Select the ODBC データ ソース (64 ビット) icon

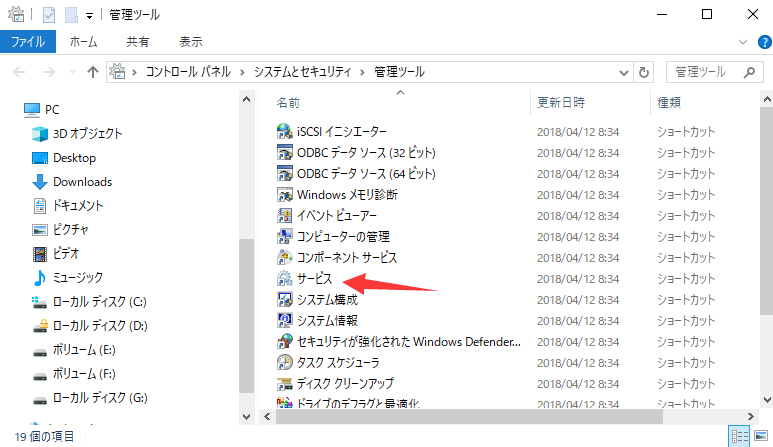284,173
